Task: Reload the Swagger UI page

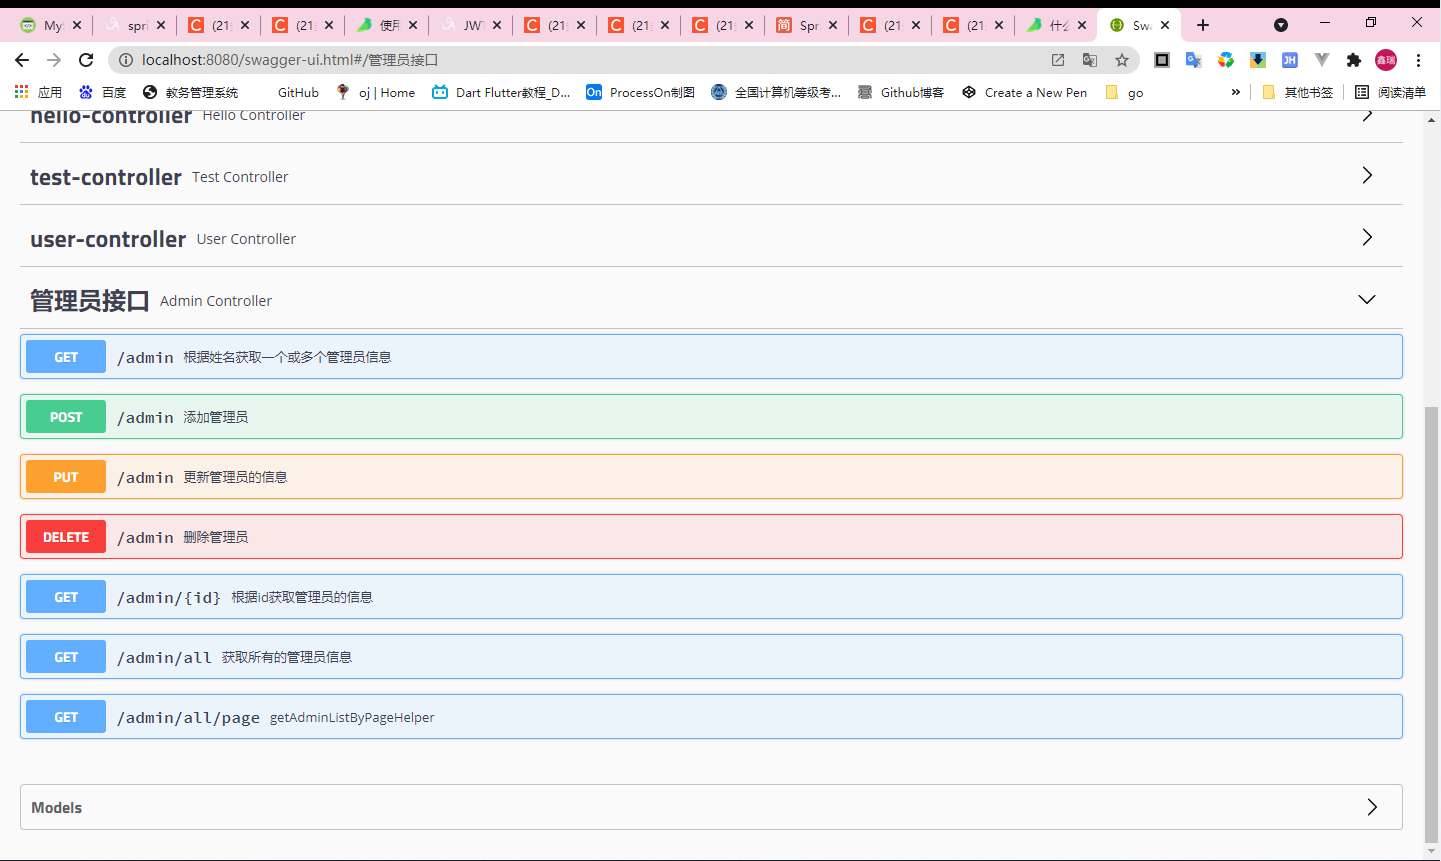Action: point(86,60)
